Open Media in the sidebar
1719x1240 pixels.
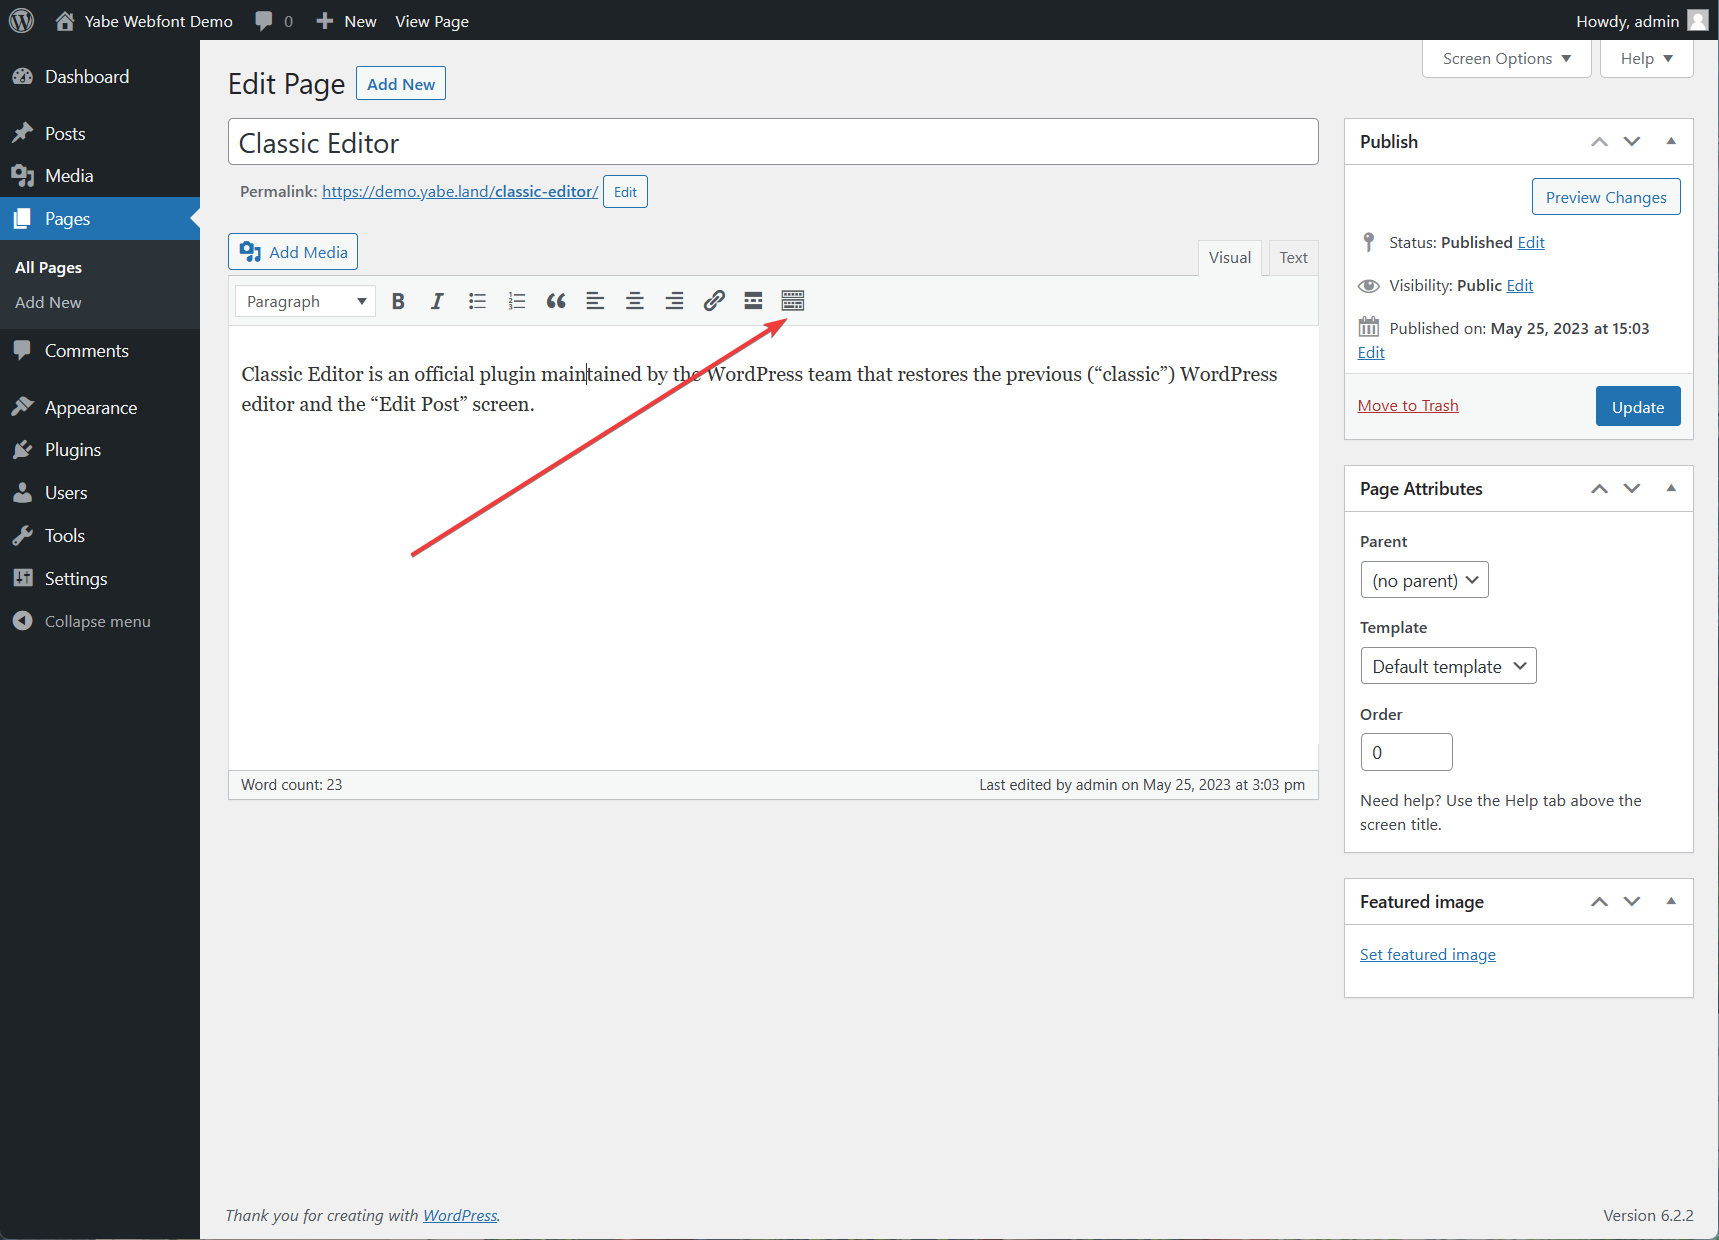(x=100, y=176)
